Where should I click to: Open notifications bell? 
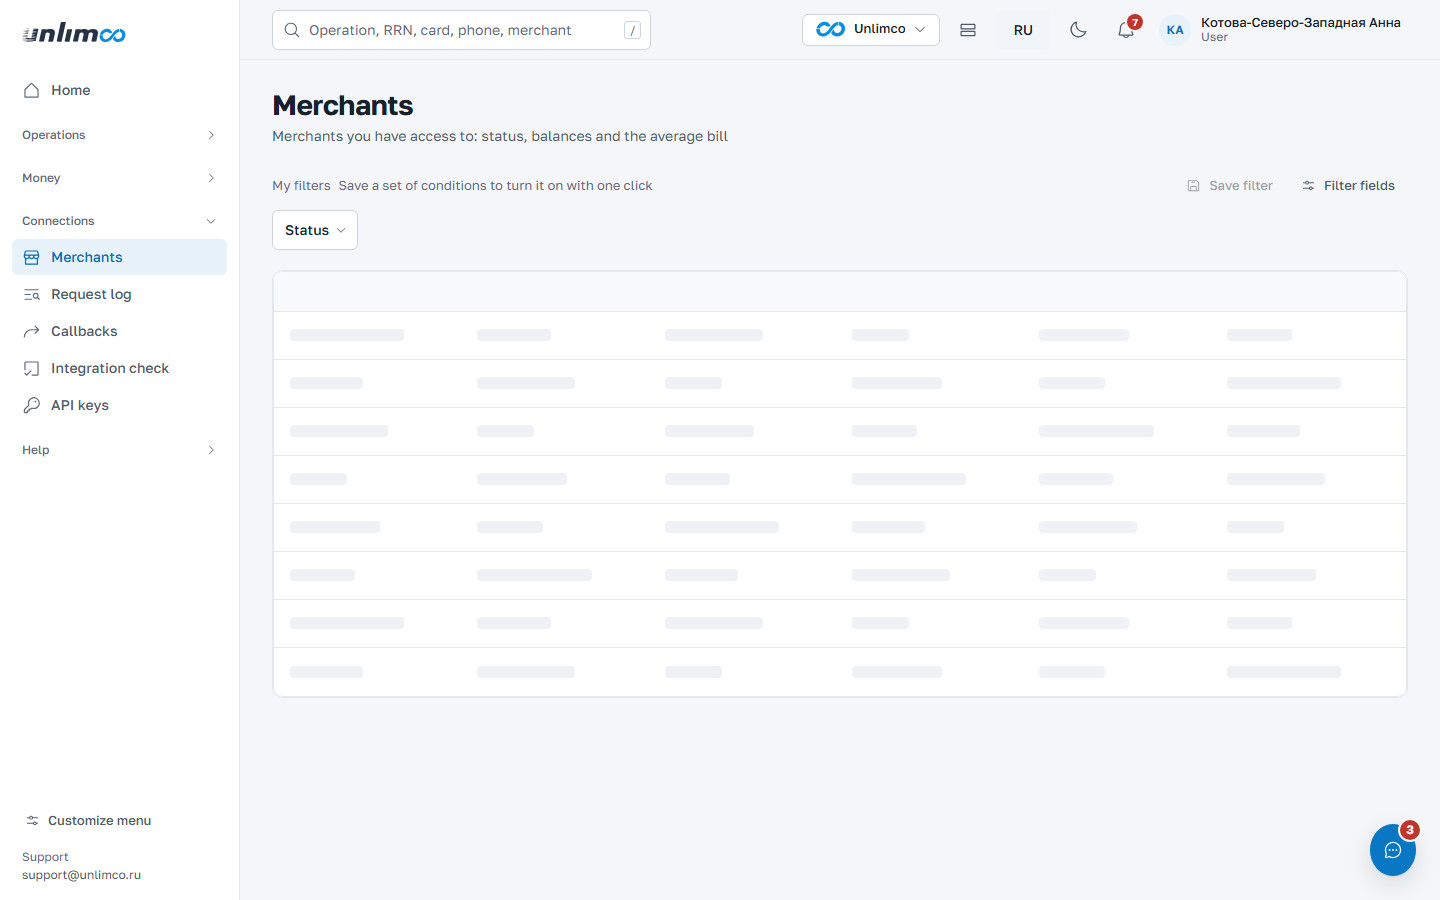click(1126, 30)
